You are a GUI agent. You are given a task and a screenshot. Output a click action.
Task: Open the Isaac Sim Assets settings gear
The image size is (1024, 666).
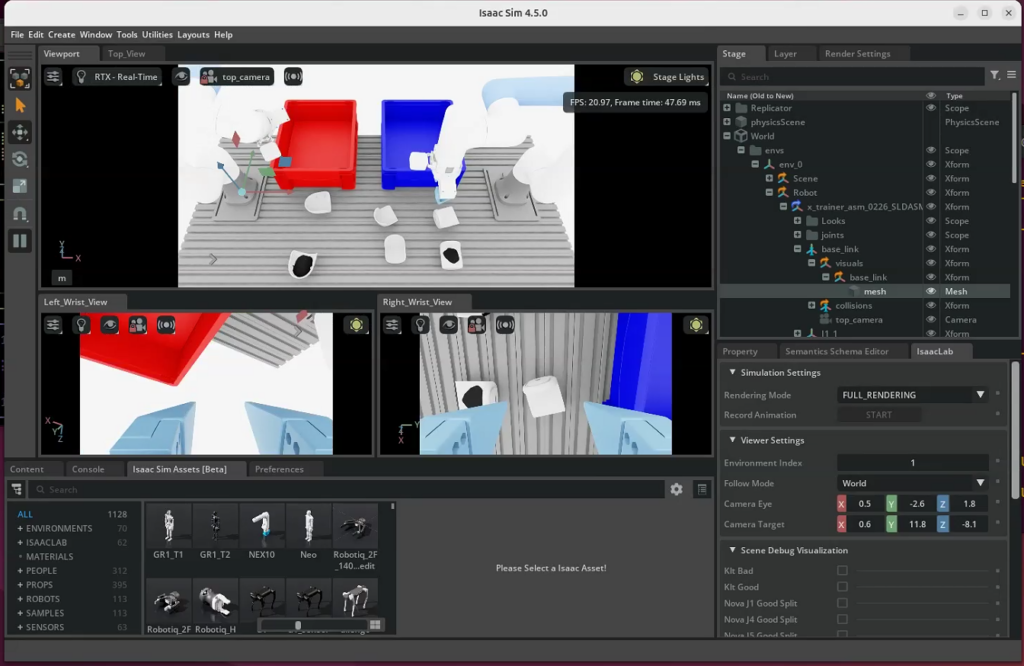coord(677,489)
